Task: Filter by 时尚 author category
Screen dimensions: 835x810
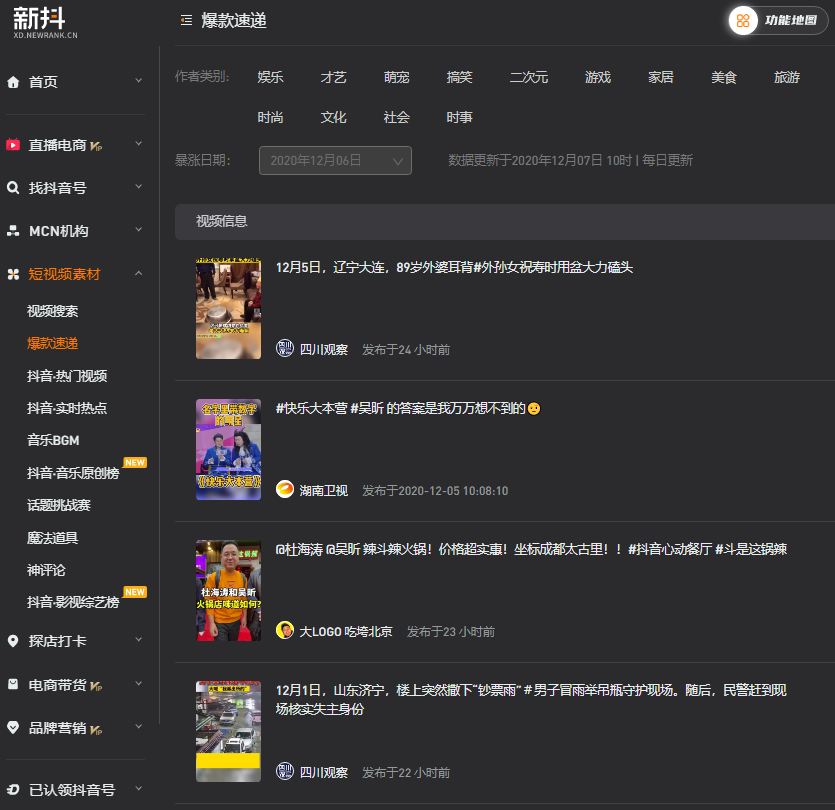Action: pos(270,117)
